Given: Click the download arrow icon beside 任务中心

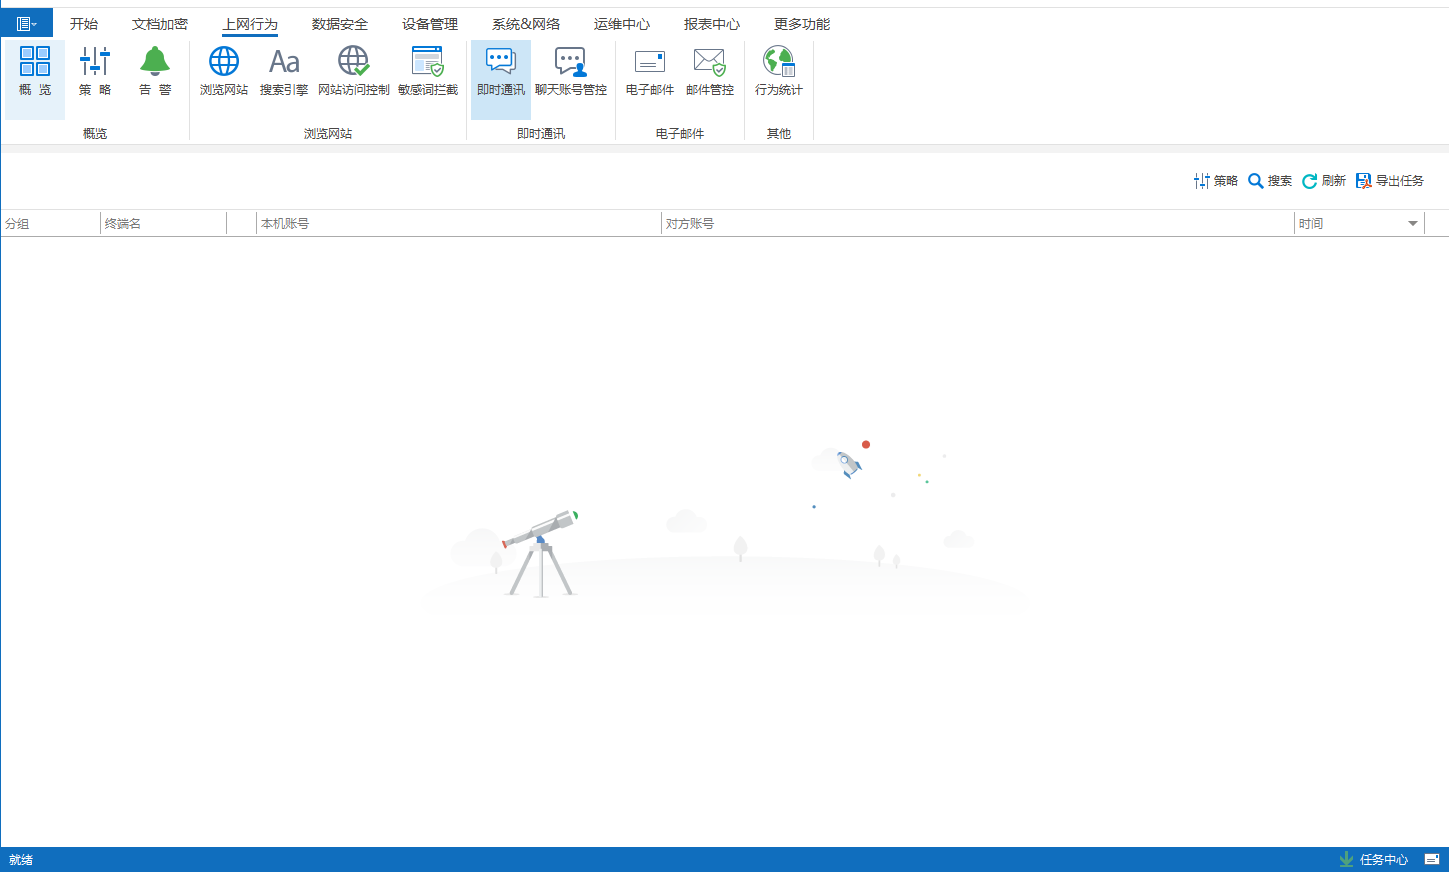Looking at the screenshot, I should (1346, 860).
